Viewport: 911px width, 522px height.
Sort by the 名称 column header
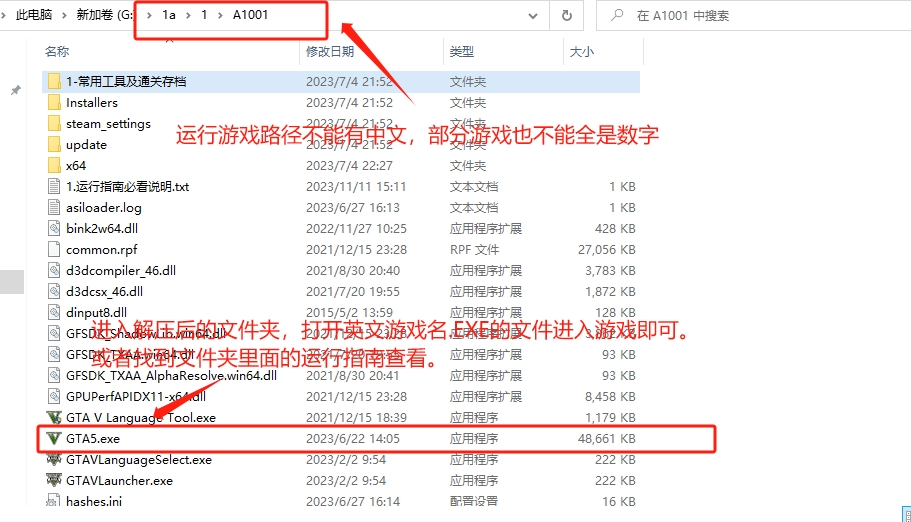(x=57, y=52)
